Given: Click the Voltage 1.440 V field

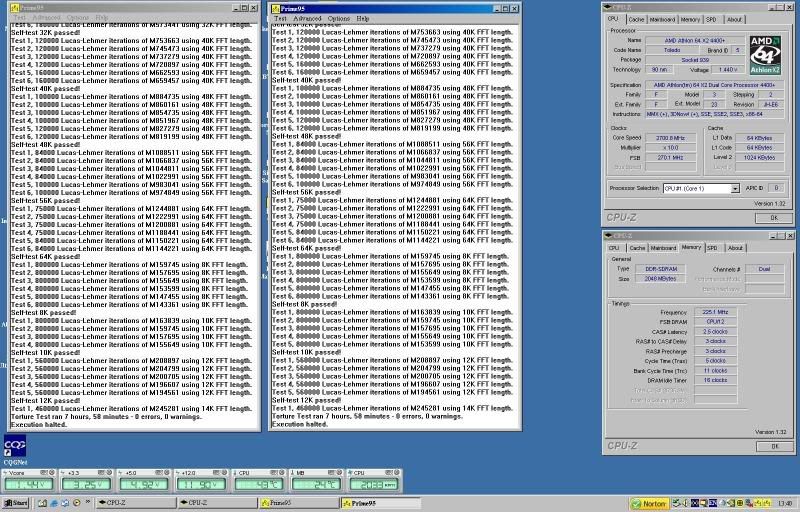Looking at the screenshot, I should [728, 69].
